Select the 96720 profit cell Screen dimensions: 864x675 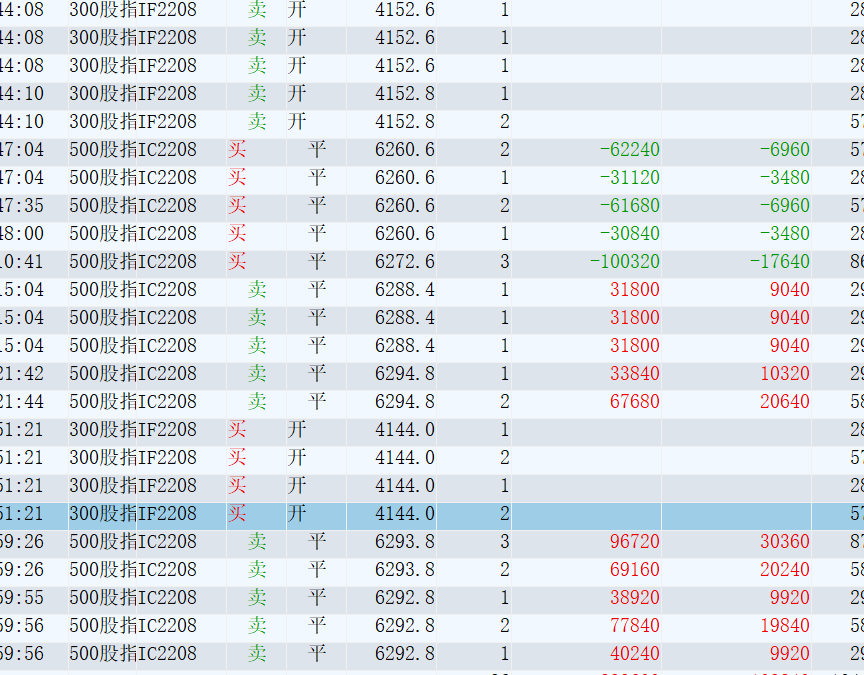coord(634,542)
